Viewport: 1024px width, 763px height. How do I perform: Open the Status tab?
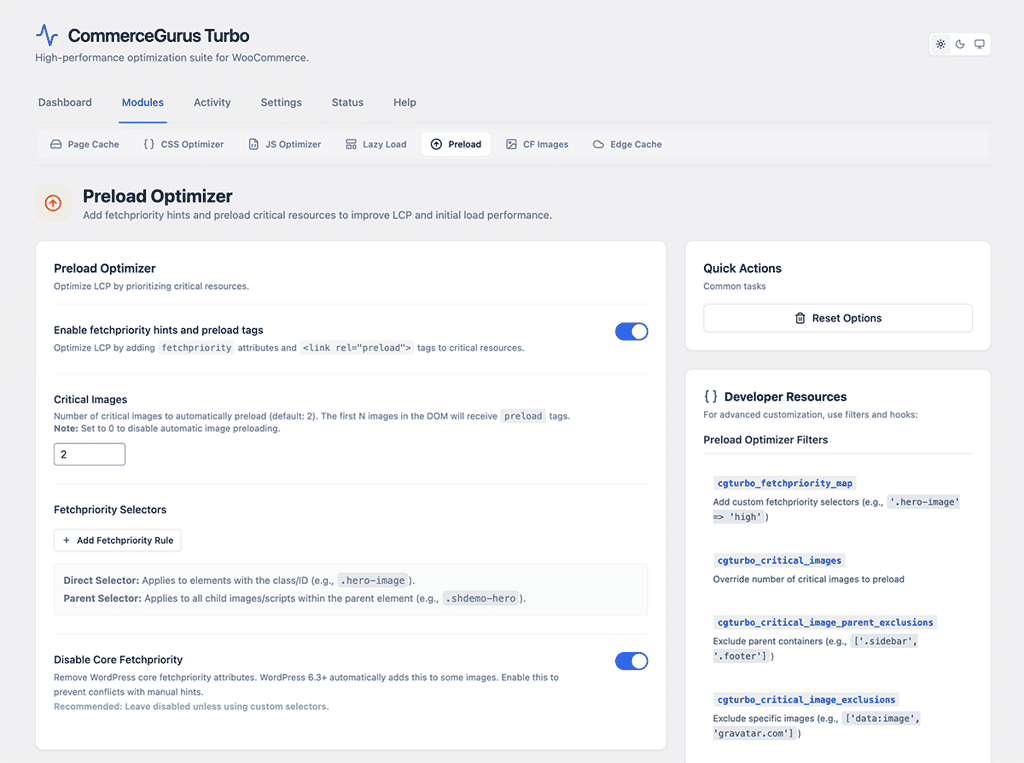click(x=347, y=103)
